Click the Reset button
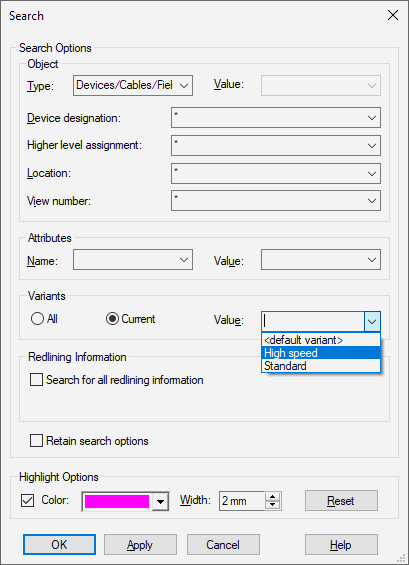 (341, 501)
